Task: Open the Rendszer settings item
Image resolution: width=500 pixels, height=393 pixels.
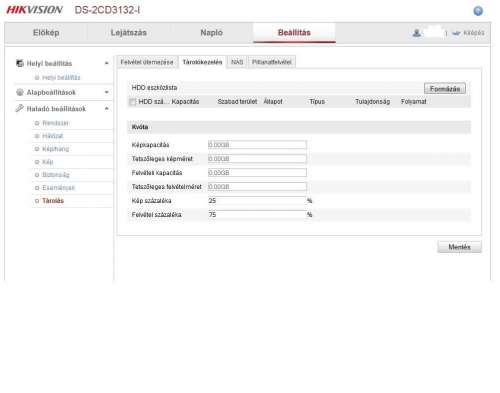Action: pos(55,123)
